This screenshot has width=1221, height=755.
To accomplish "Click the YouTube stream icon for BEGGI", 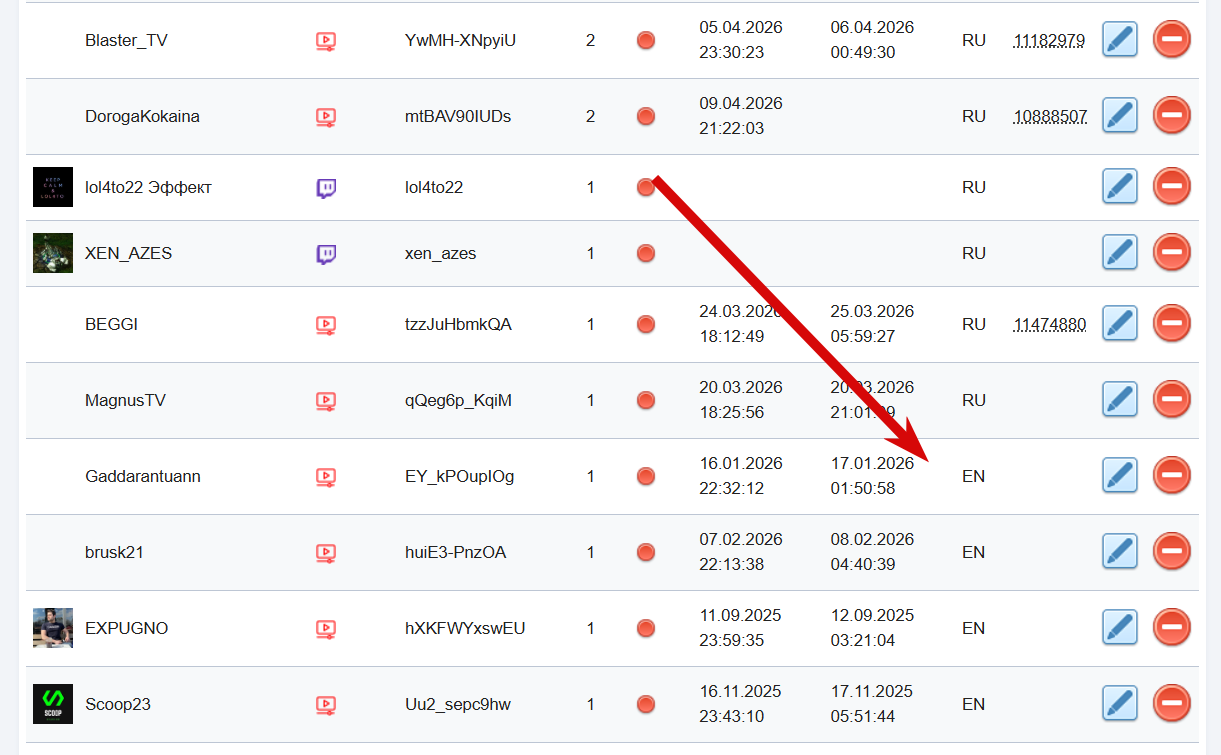I will pos(326,325).
